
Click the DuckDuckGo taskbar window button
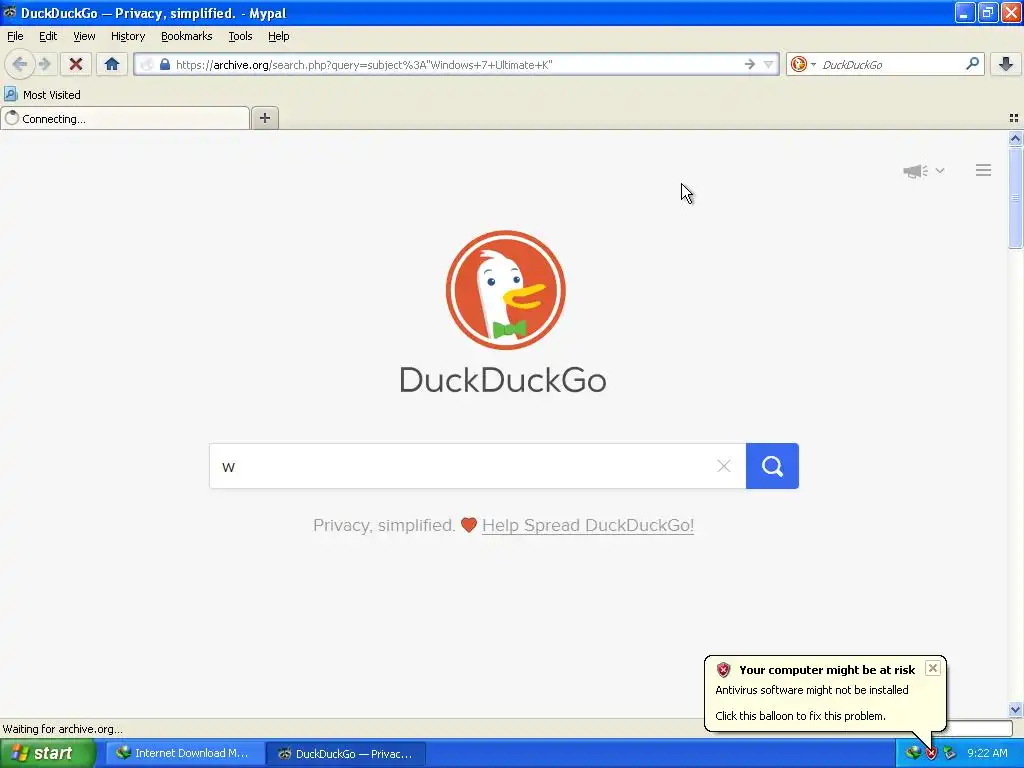pos(347,754)
